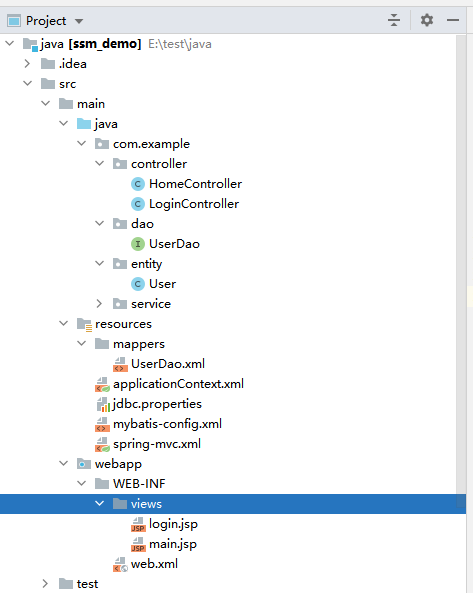Click the ssm_demo module folder icon
Image resolution: width=473 pixels, height=593 pixels.
[30, 44]
